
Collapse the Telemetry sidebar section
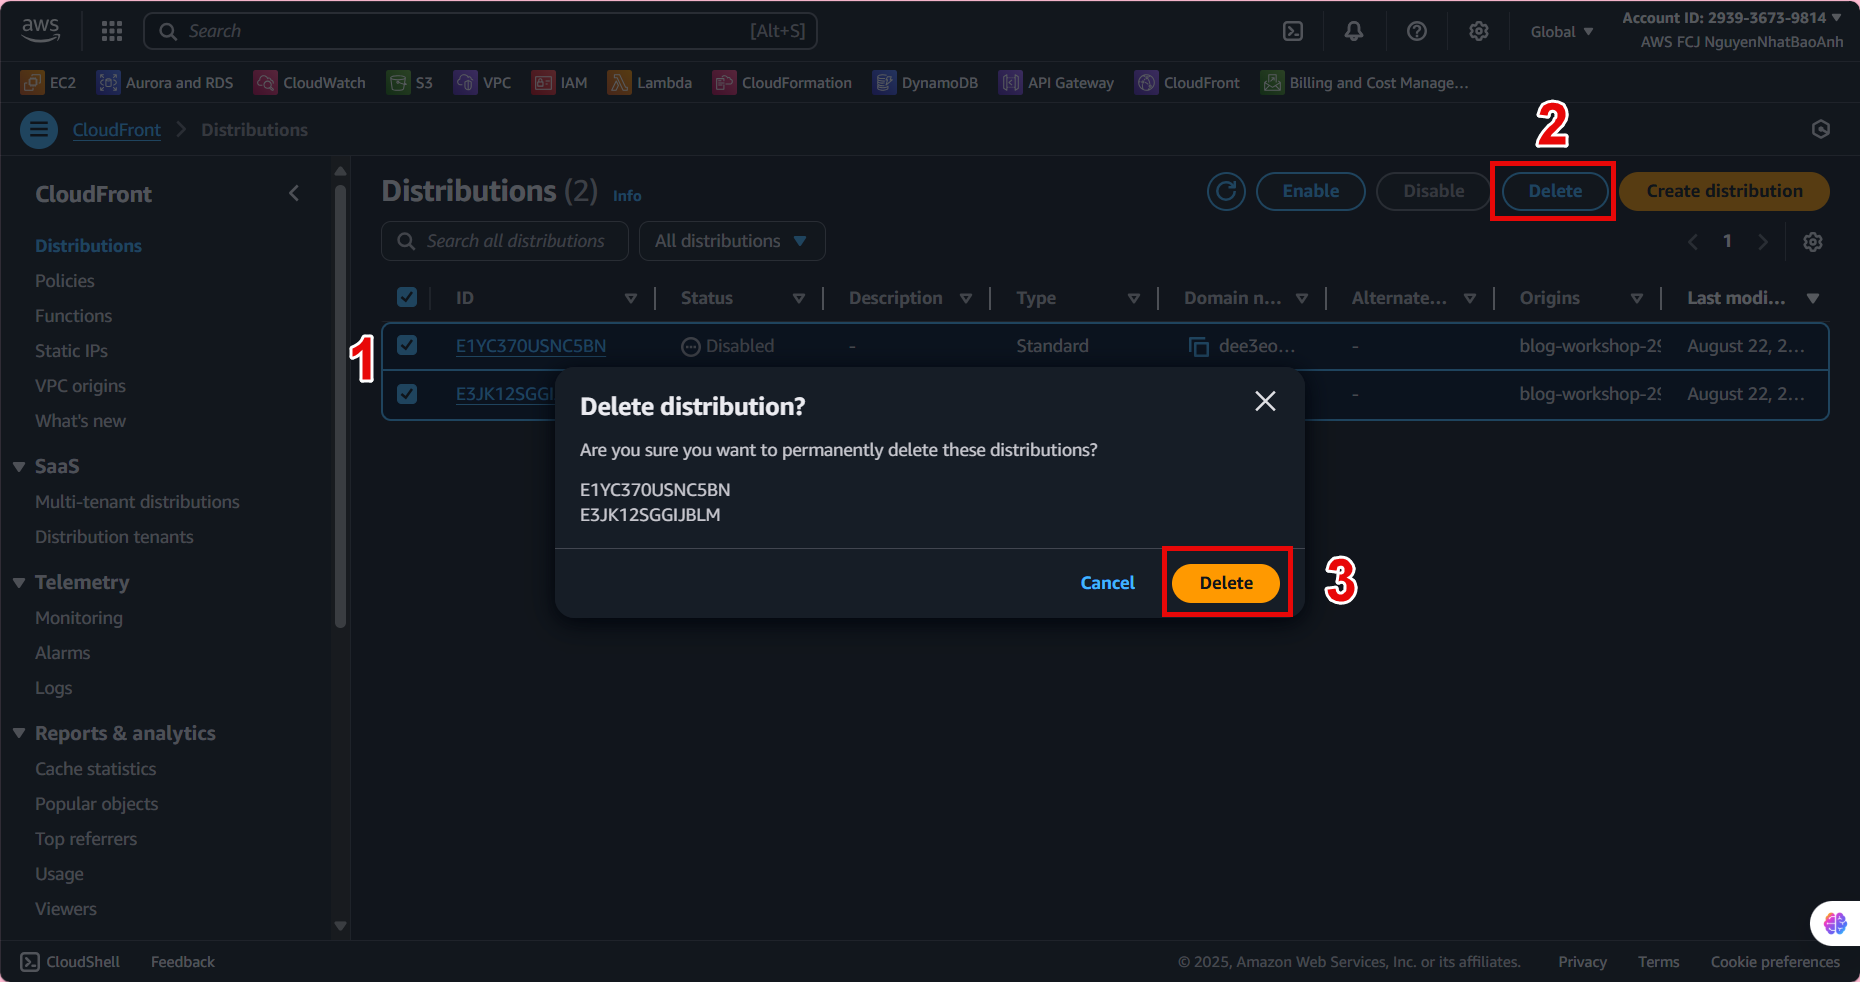click(x=19, y=583)
